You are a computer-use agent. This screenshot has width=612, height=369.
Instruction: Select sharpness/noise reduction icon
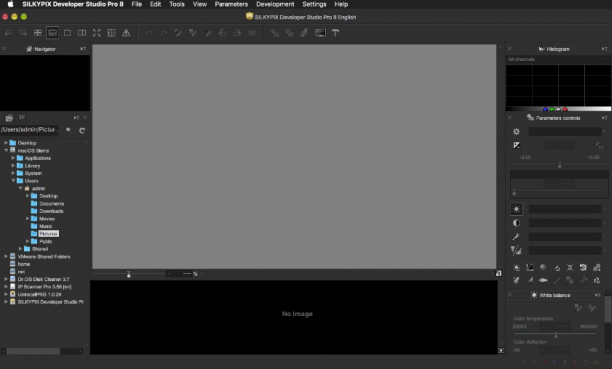(x=516, y=250)
